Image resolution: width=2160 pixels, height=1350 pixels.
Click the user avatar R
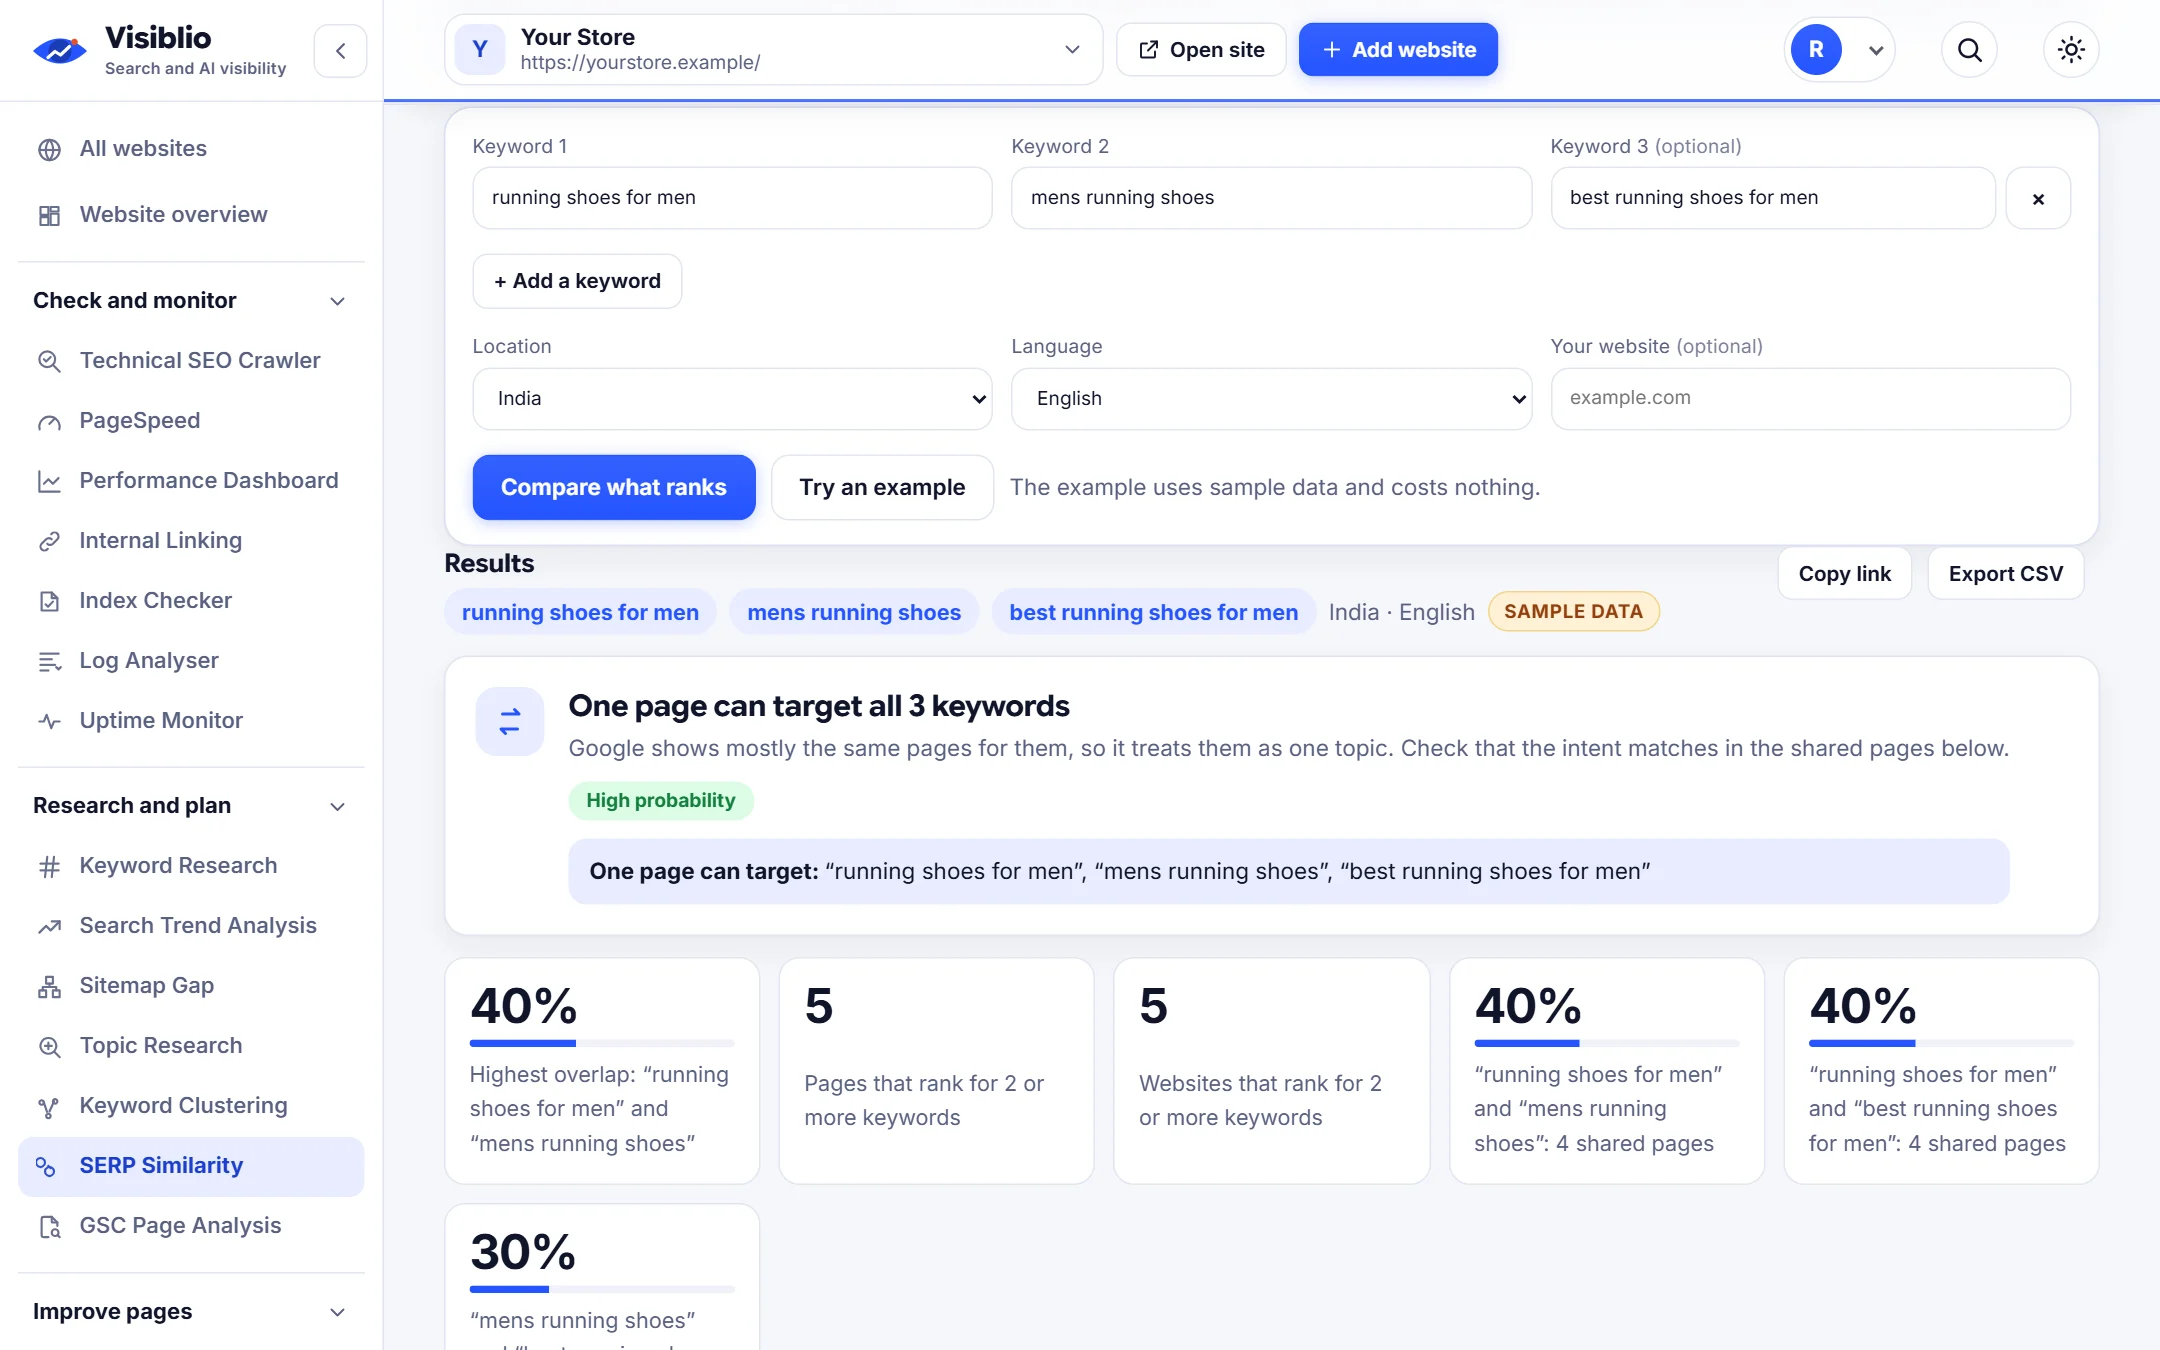click(x=1816, y=50)
